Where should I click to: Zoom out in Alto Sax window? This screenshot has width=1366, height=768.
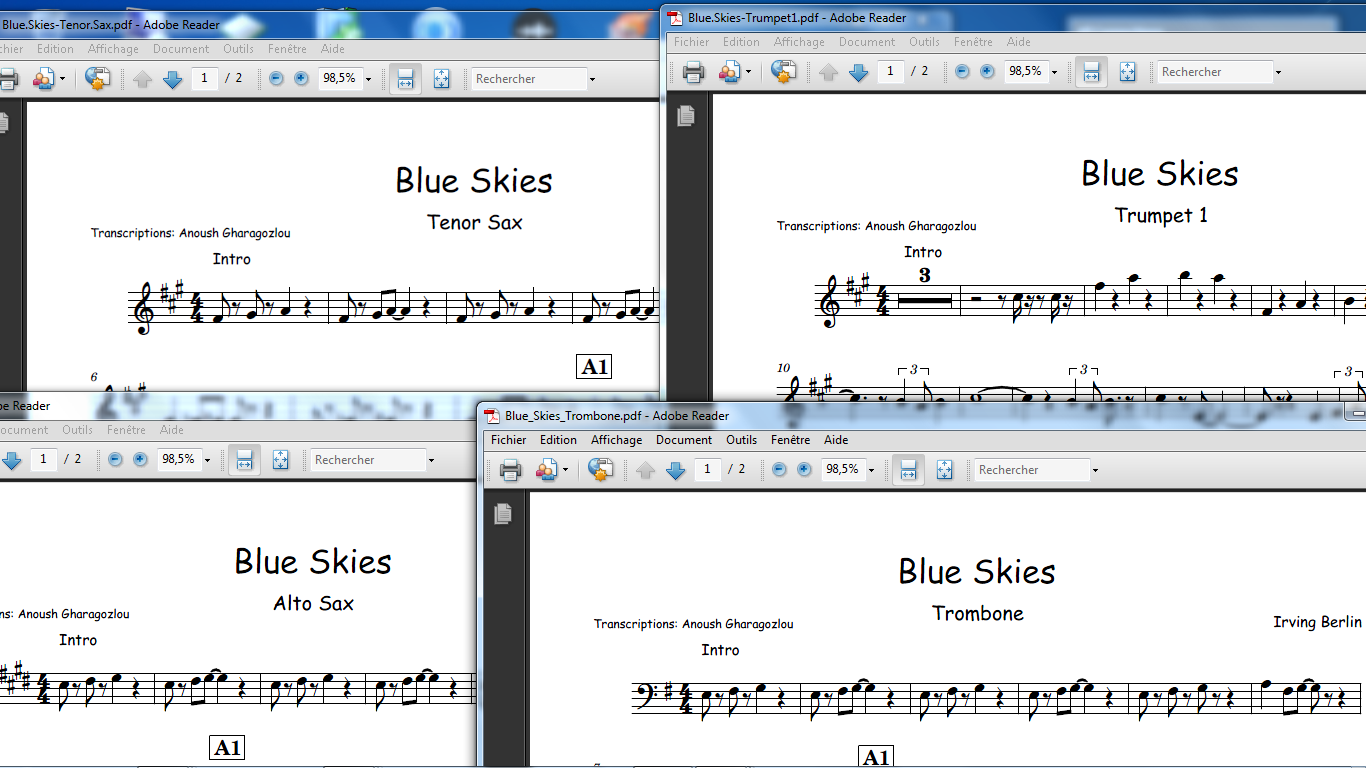tap(115, 459)
